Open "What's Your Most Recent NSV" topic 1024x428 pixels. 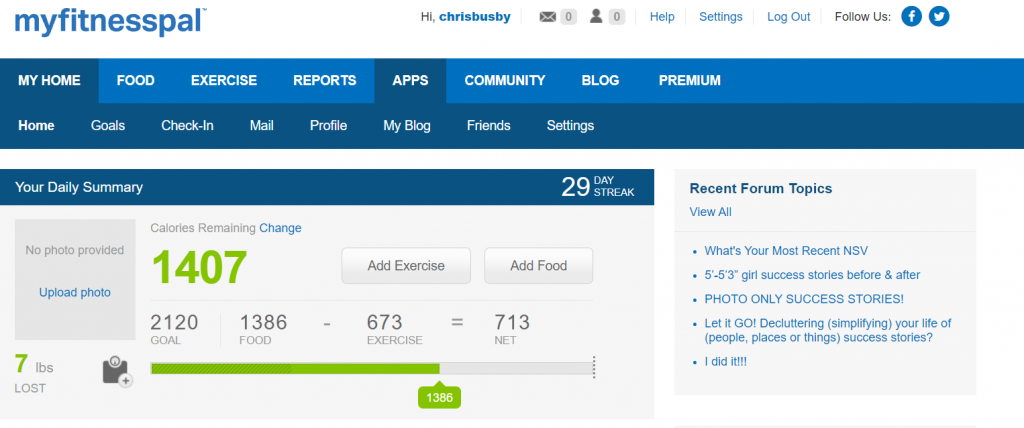point(786,251)
